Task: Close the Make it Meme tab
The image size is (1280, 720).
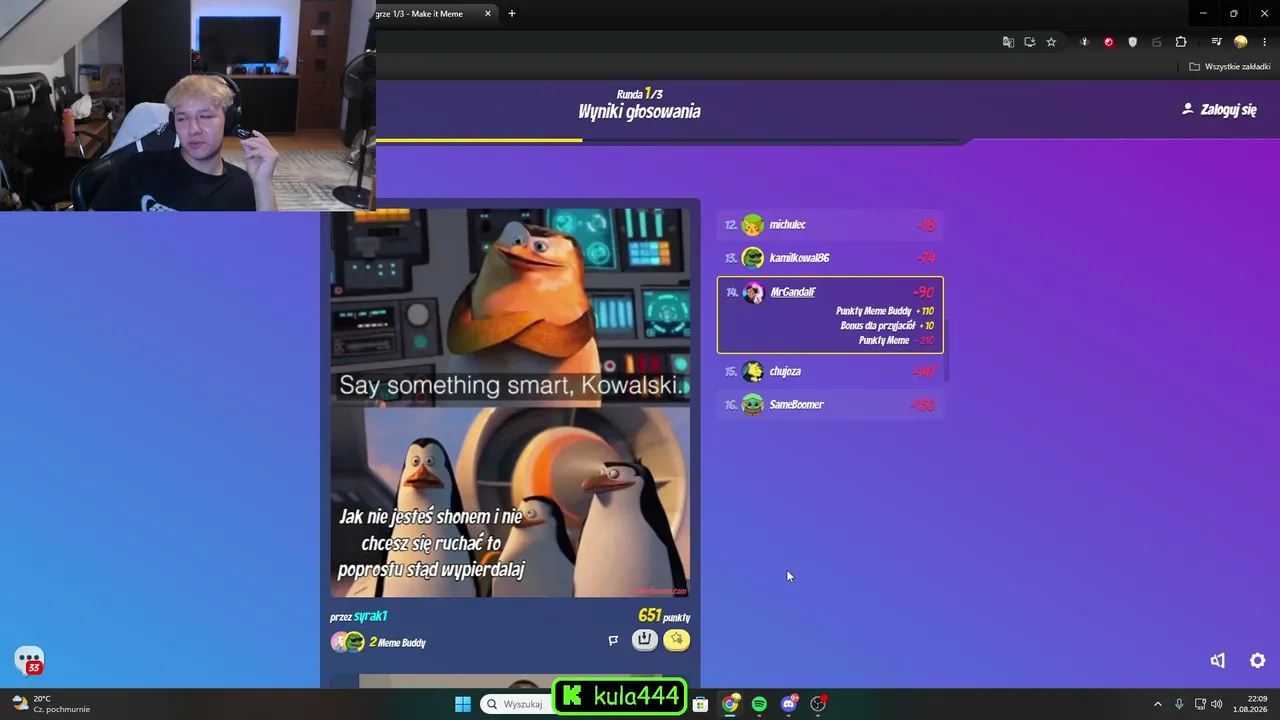Action: click(x=488, y=14)
